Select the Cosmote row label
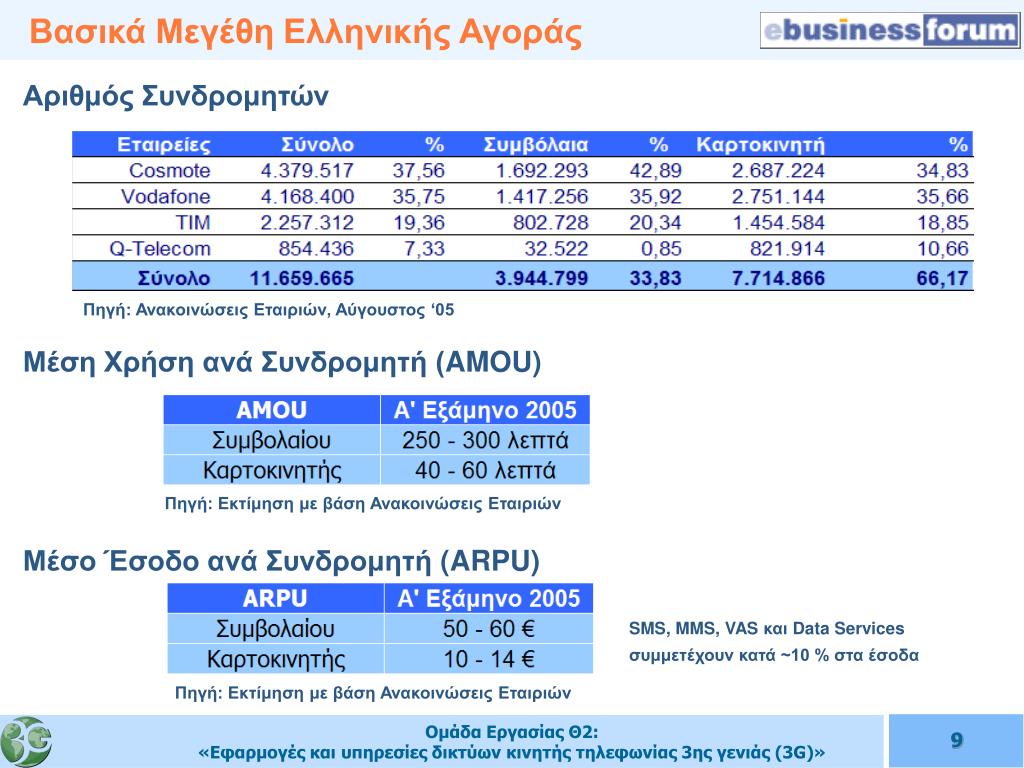The height and width of the screenshot is (768, 1024). click(x=170, y=170)
